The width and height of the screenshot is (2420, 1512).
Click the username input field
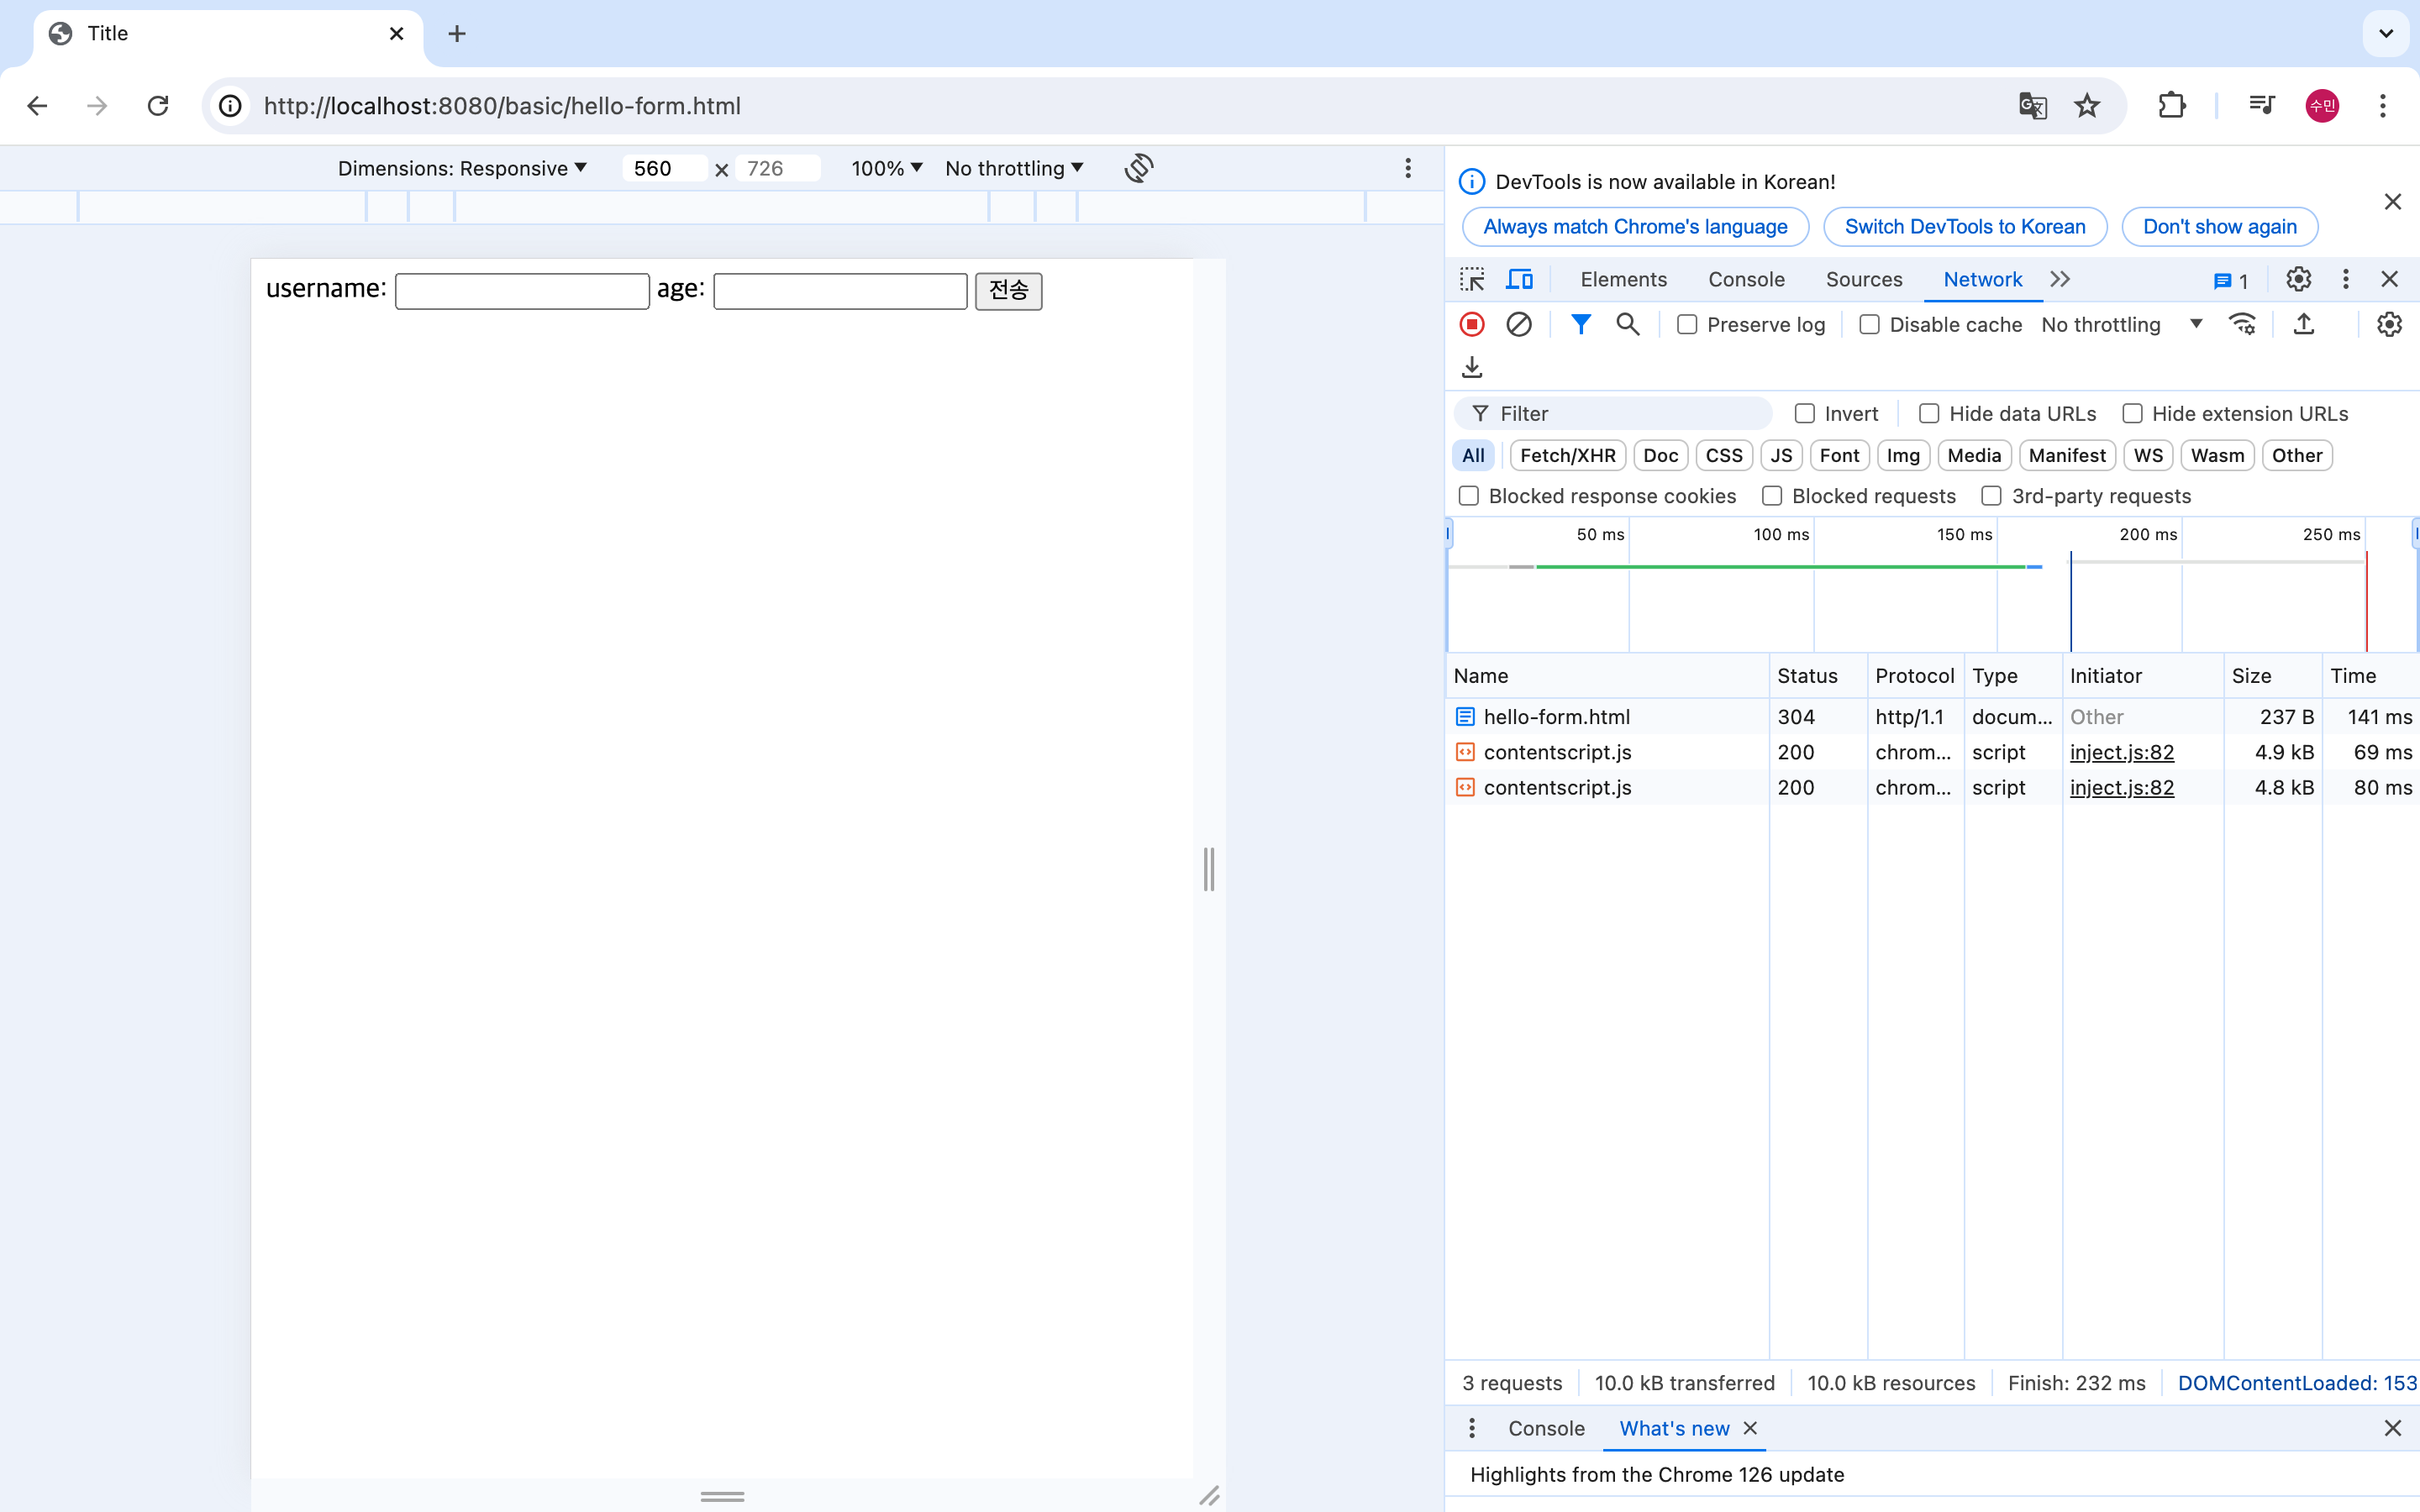[x=522, y=291]
